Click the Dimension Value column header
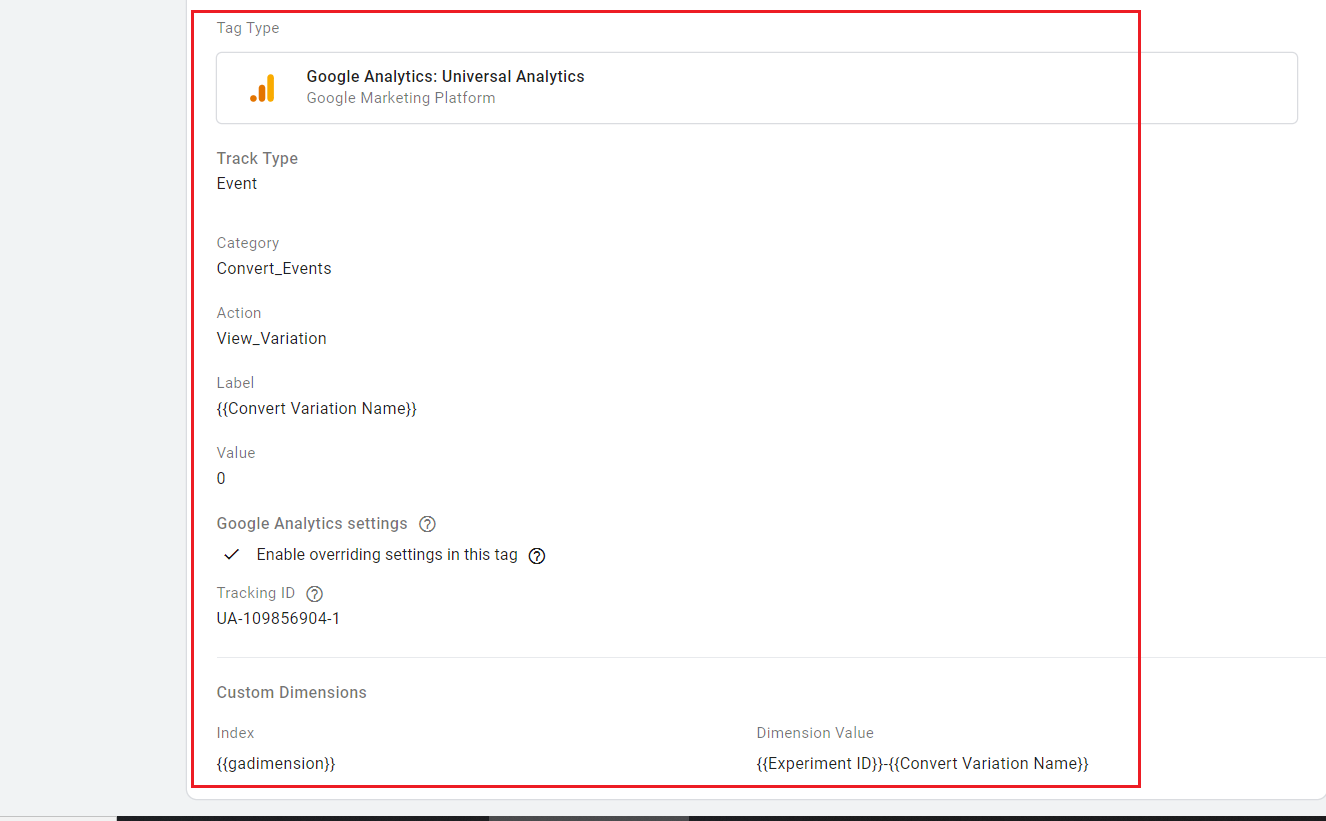Image resolution: width=1326 pixels, height=821 pixels. tap(815, 732)
